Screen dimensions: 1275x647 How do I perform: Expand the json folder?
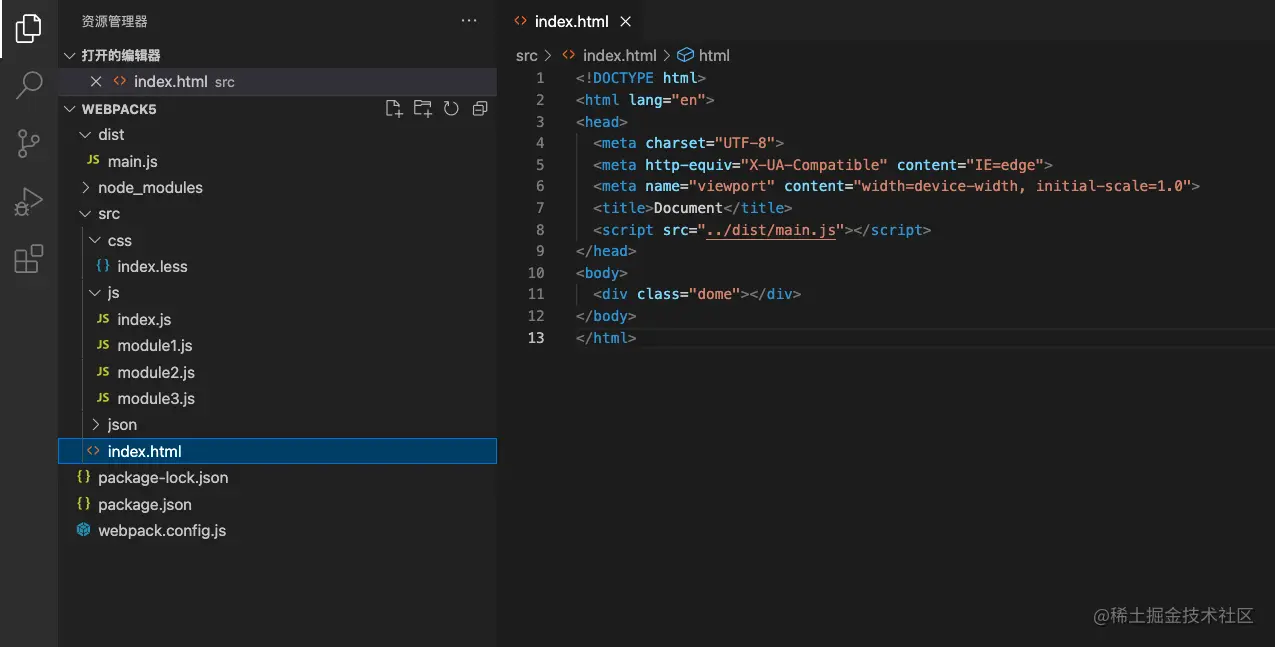point(277,425)
